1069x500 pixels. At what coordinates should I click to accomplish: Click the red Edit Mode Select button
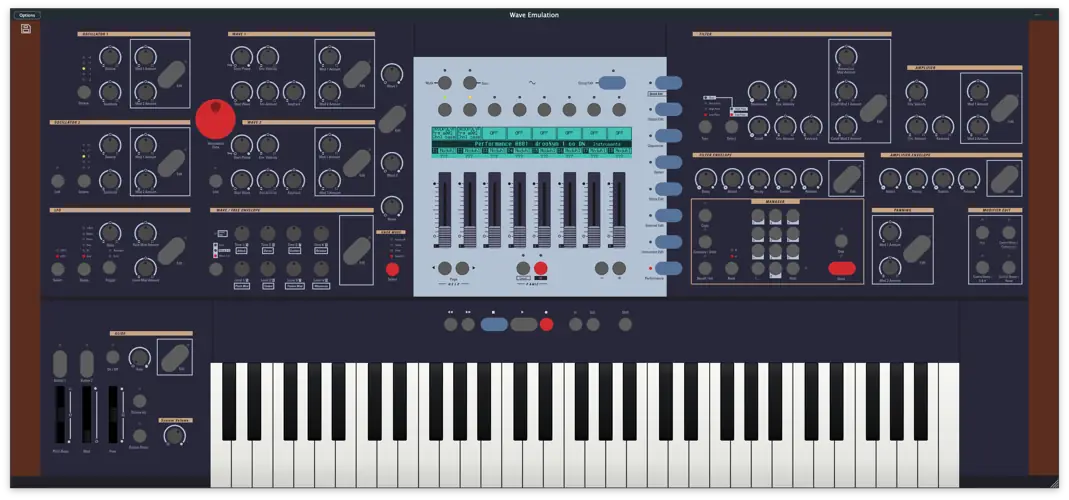coord(392,269)
